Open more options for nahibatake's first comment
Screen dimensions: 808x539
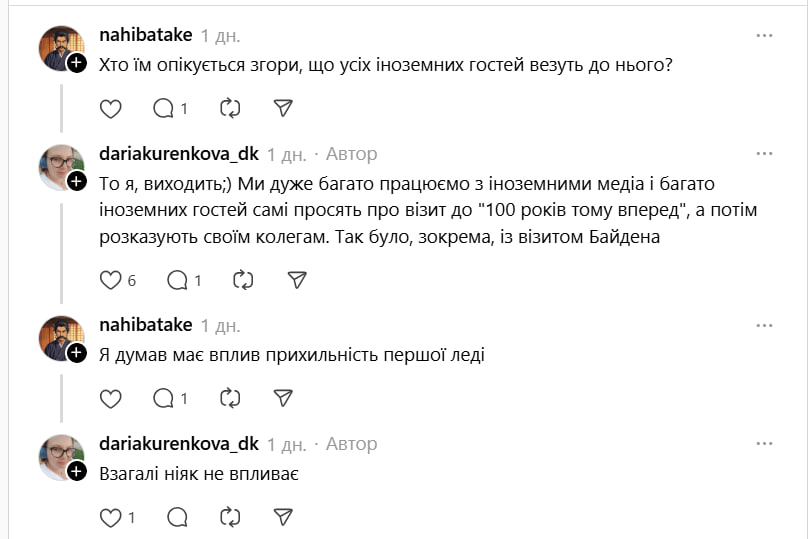point(764,35)
